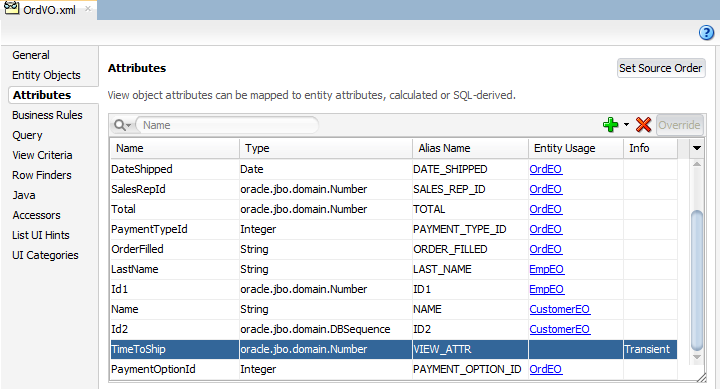Sort by Entity Usage column header
720x389 pixels.
click(x=576, y=148)
